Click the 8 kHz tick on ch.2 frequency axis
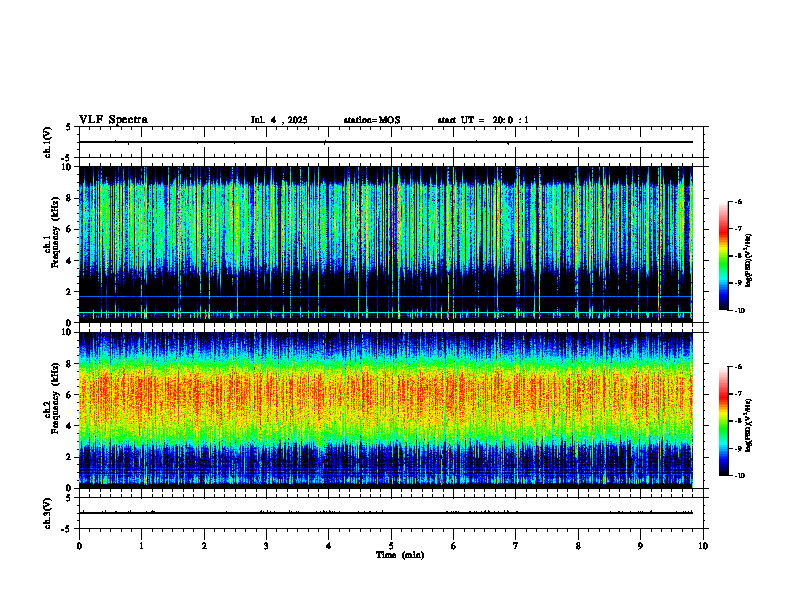Image resolution: width=792 pixels, height=612 pixels. point(70,364)
